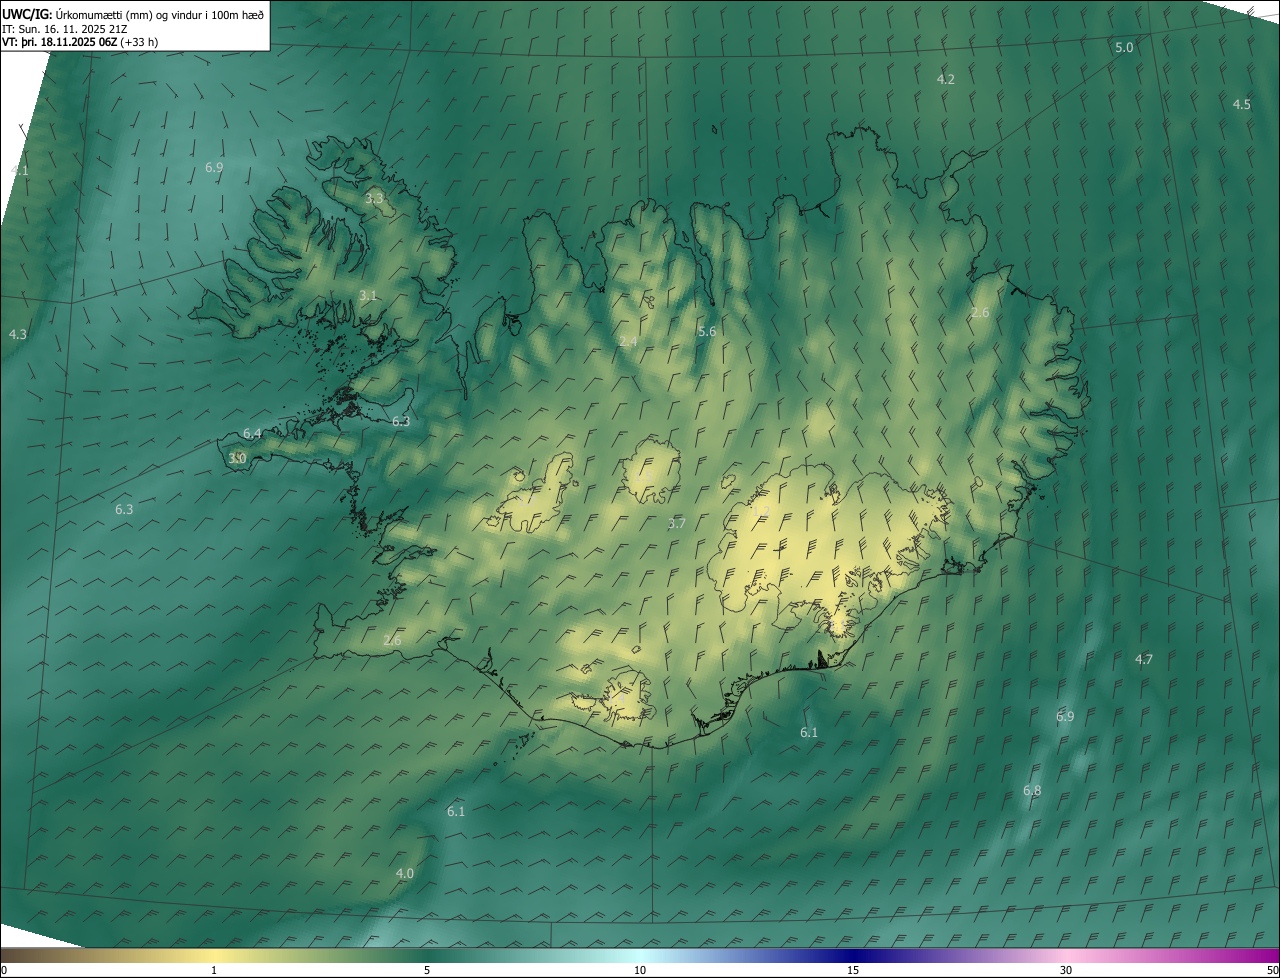Select the 5.6 value label
The height and width of the screenshot is (978, 1280).
(x=707, y=331)
